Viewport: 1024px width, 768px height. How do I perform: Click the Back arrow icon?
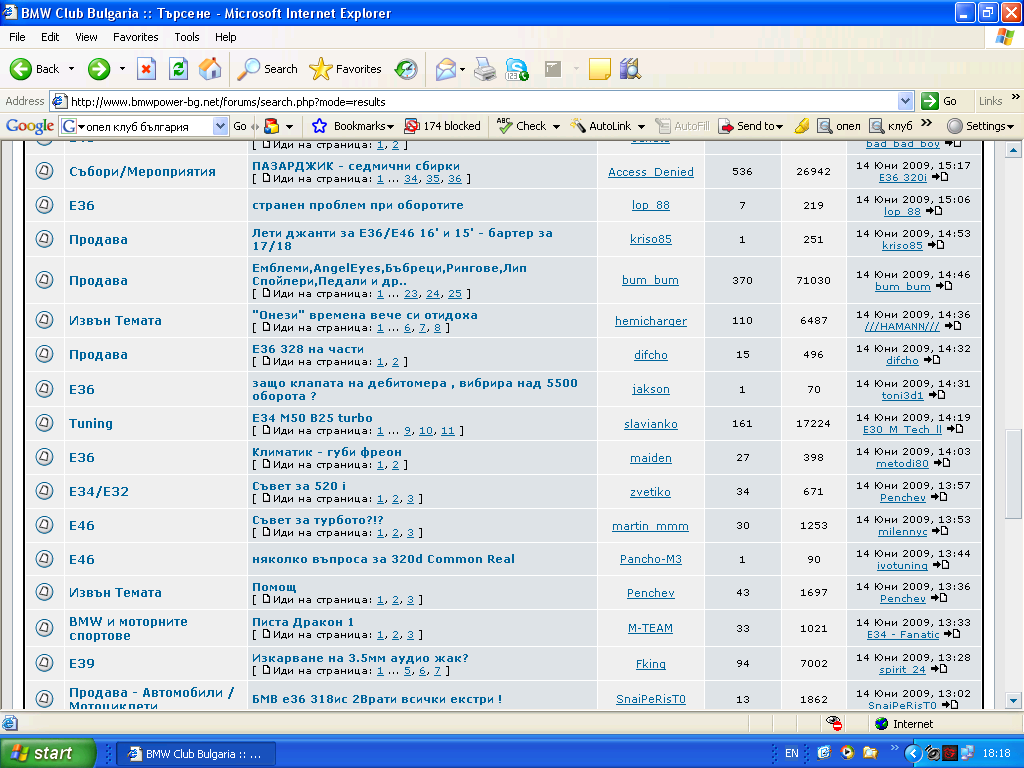click(21, 69)
